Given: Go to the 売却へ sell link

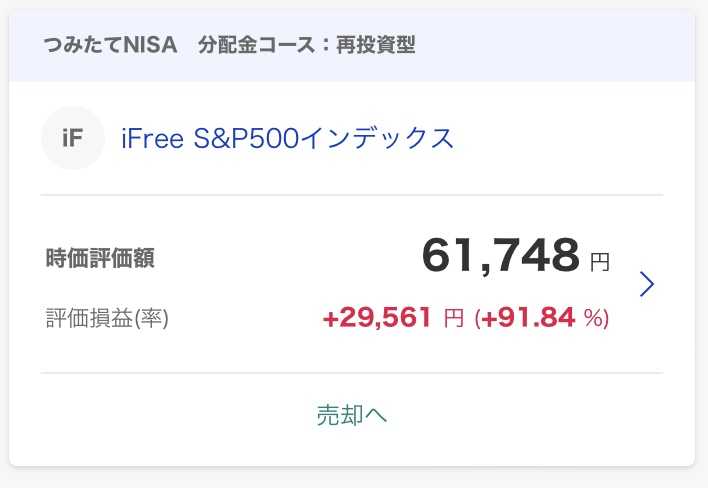Looking at the screenshot, I should 352,415.
